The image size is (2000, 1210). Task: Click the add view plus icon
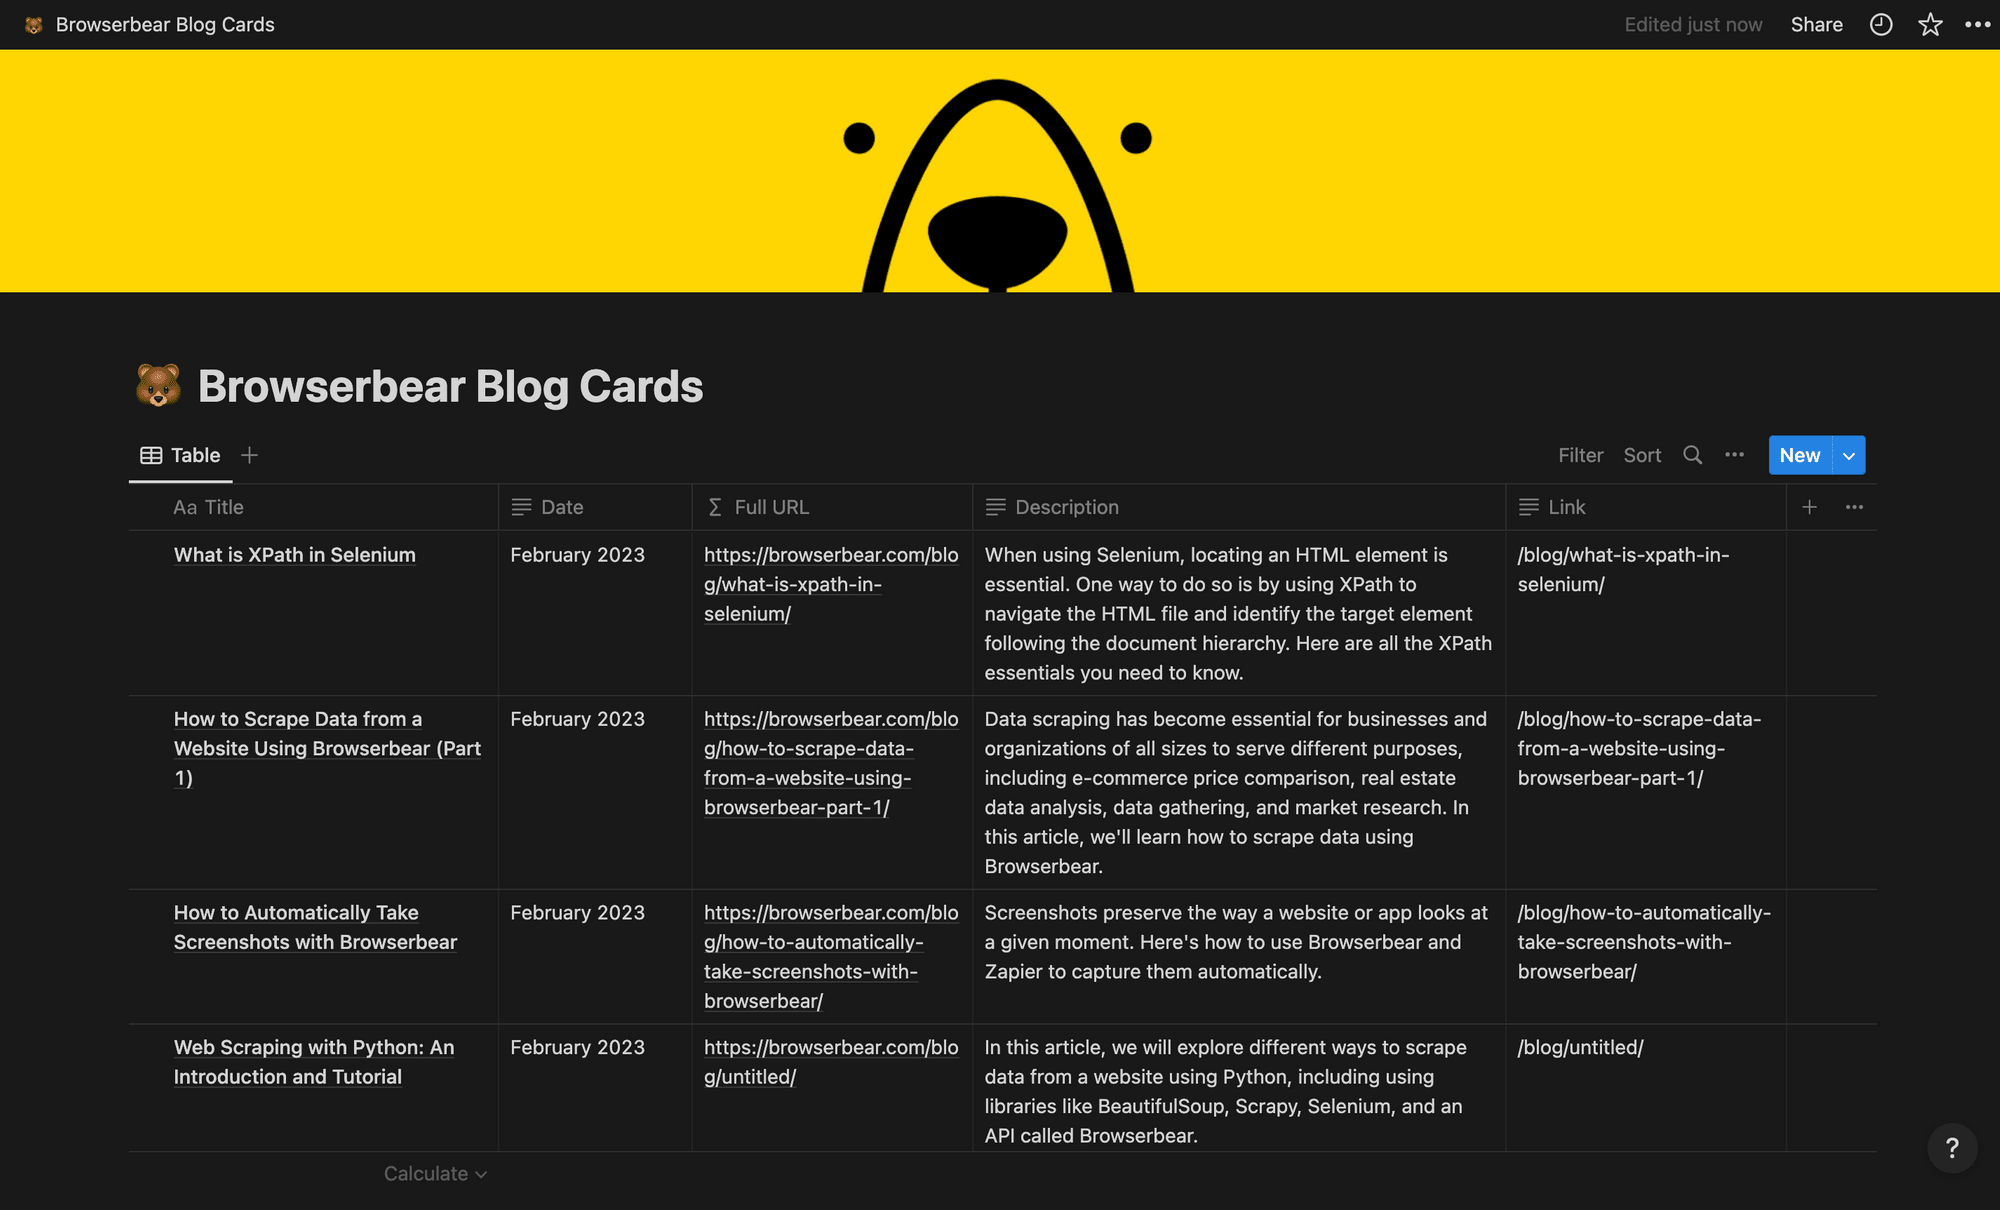[250, 454]
